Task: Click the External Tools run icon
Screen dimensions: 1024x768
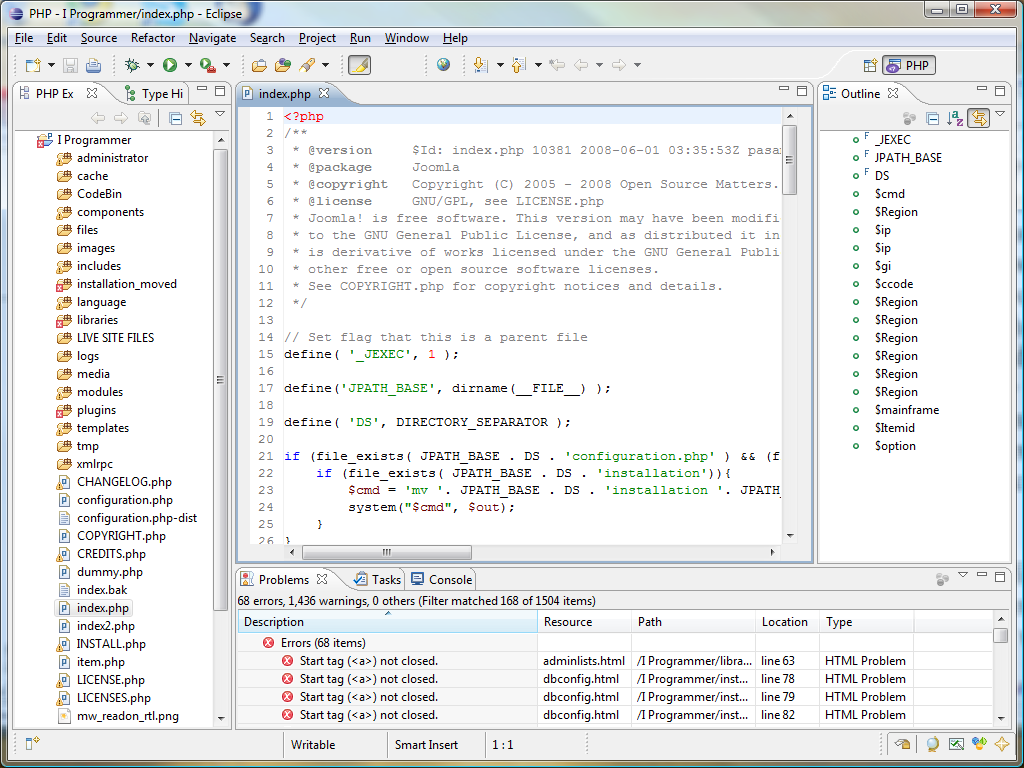Action: (x=208, y=65)
